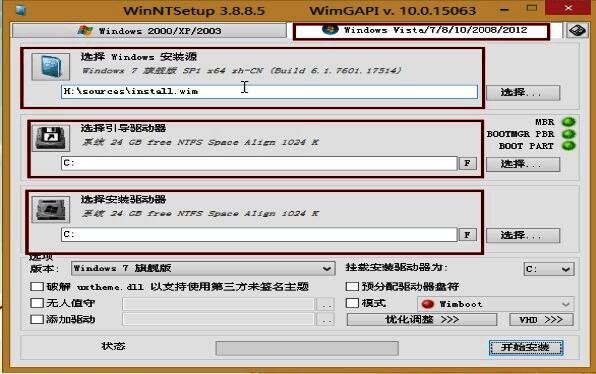Switch to Windows Vista/7/8/10/2008/2012 tab

click(x=422, y=31)
